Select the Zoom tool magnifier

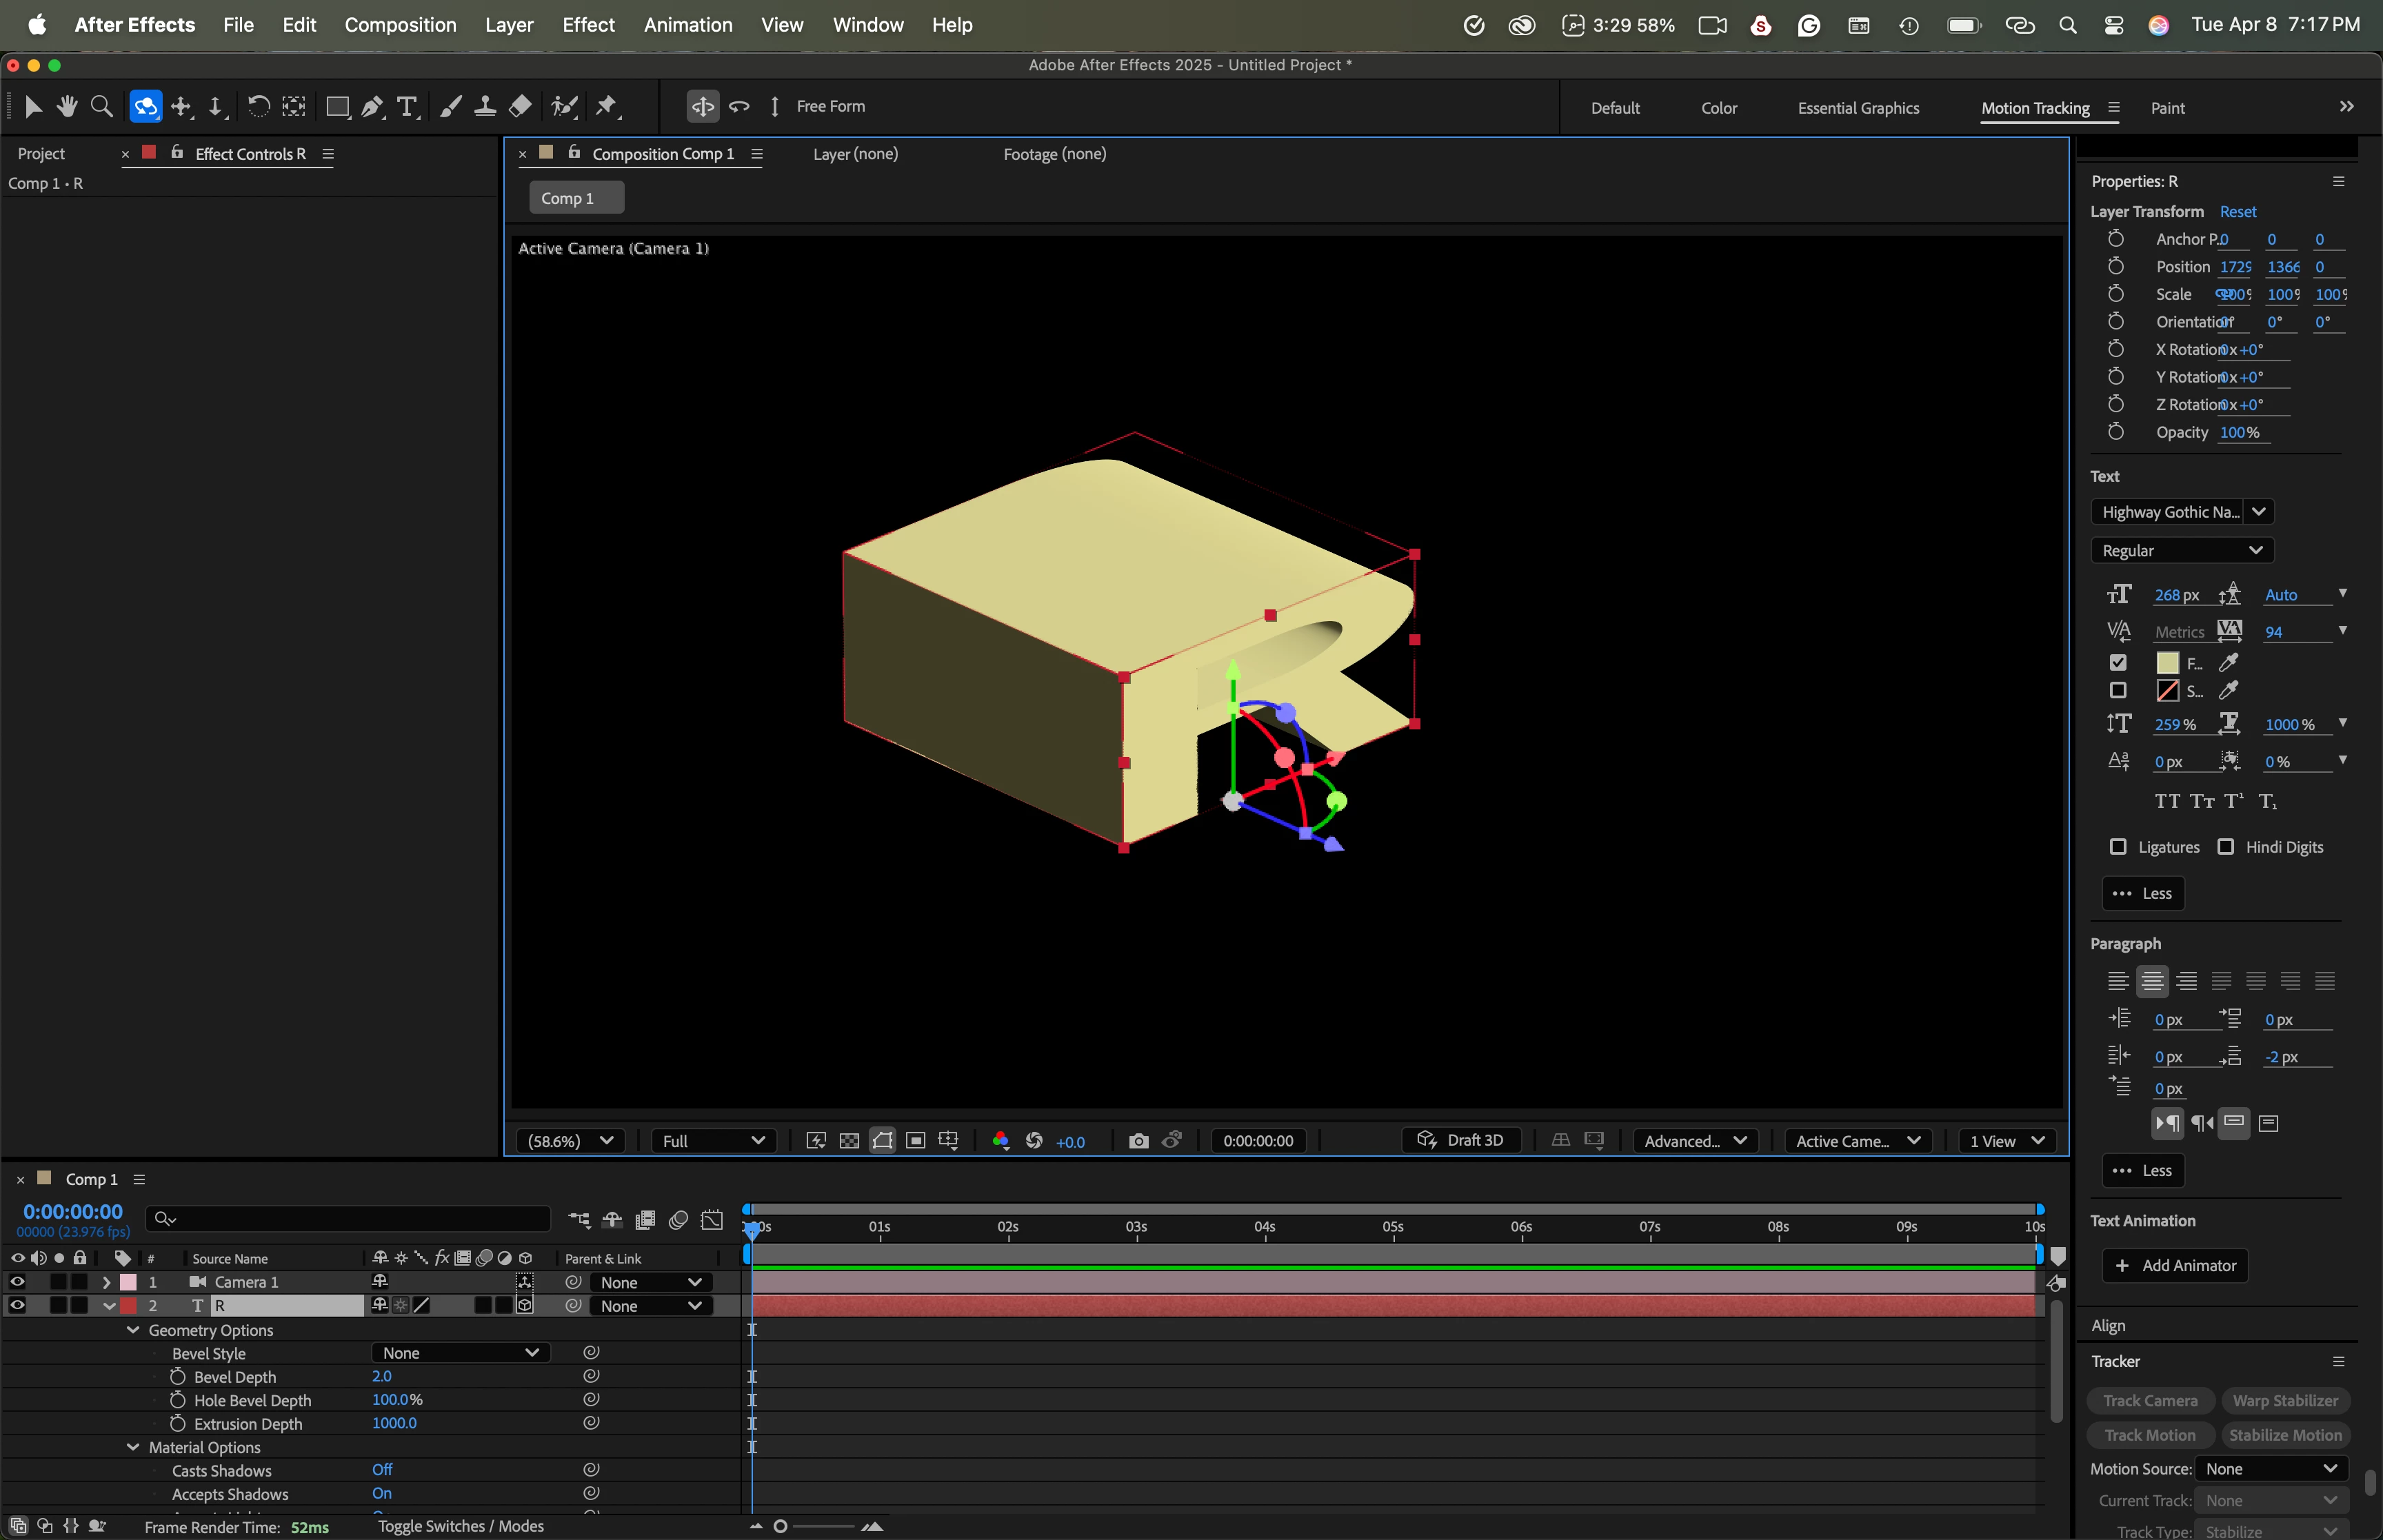[101, 107]
